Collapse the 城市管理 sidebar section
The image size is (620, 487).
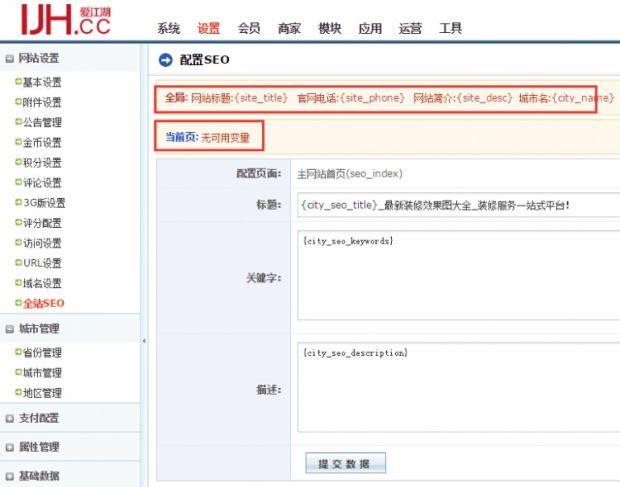[x=9, y=329]
